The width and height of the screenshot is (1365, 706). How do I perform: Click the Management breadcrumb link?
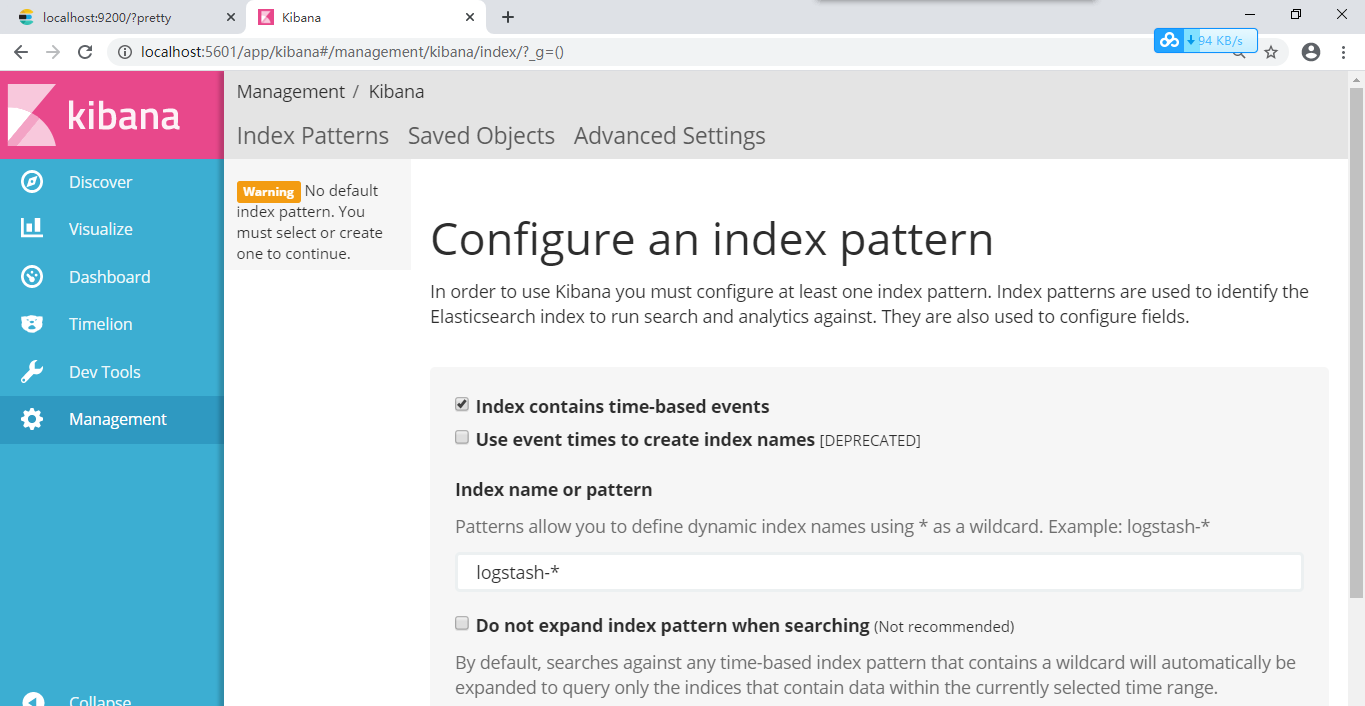tap(291, 92)
